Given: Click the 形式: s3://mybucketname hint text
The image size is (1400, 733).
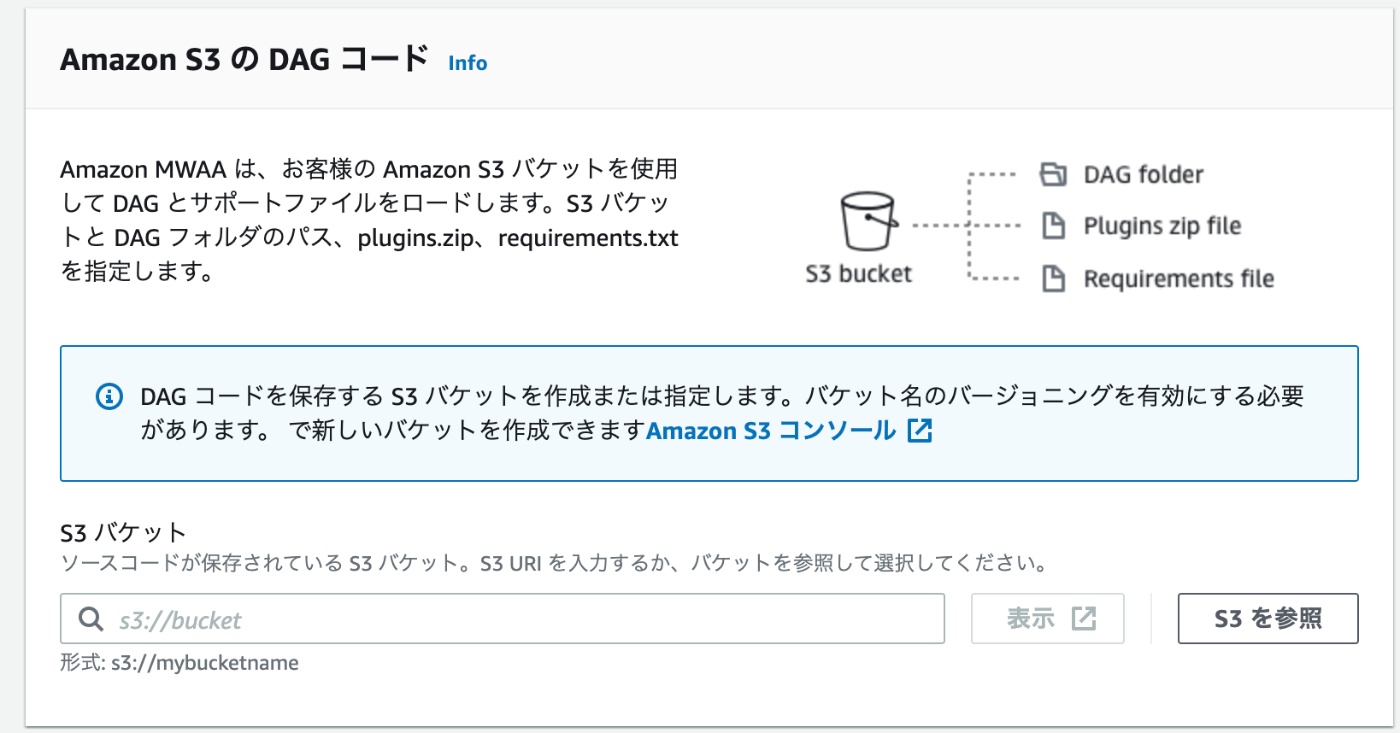Looking at the screenshot, I should [x=180, y=663].
